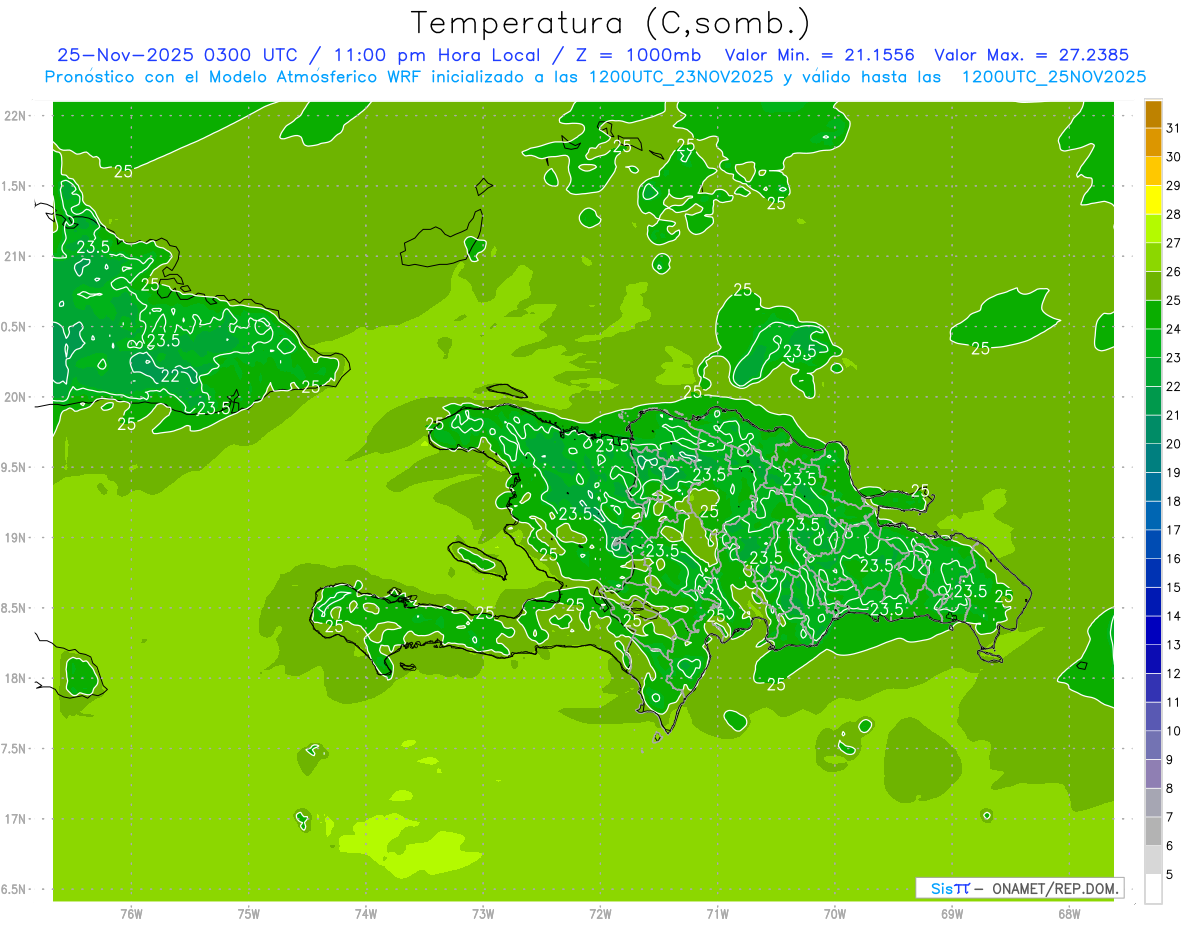Click the 73W longitude axis label
This screenshot has width=1200, height=927.
coord(483,914)
